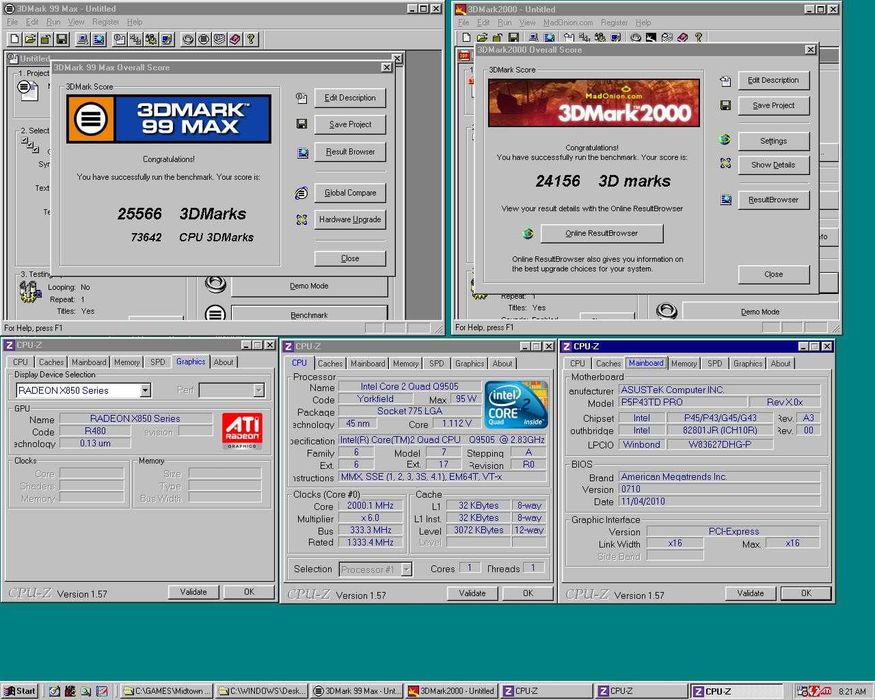Click Edit Description button in 3DMark 99 Max dialog
The image size is (875, 700).
pyautogui.click(x=350, y=98)
